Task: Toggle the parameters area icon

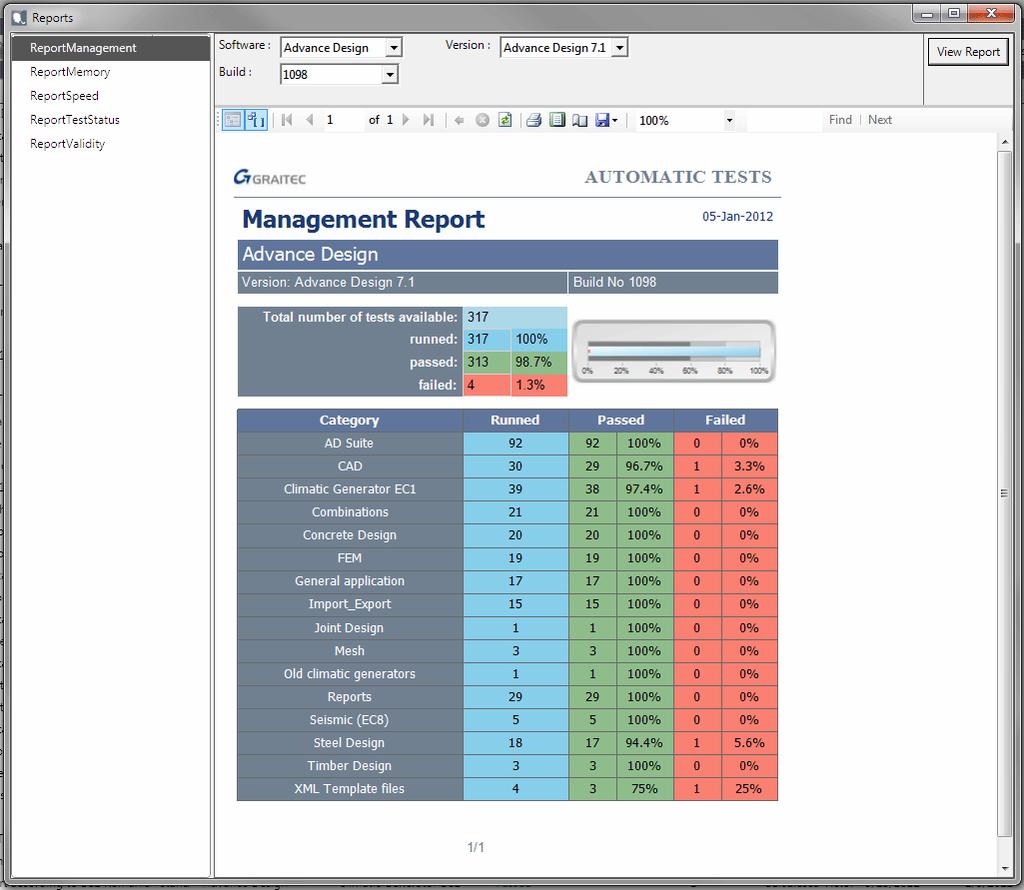Action: point(256,120)
